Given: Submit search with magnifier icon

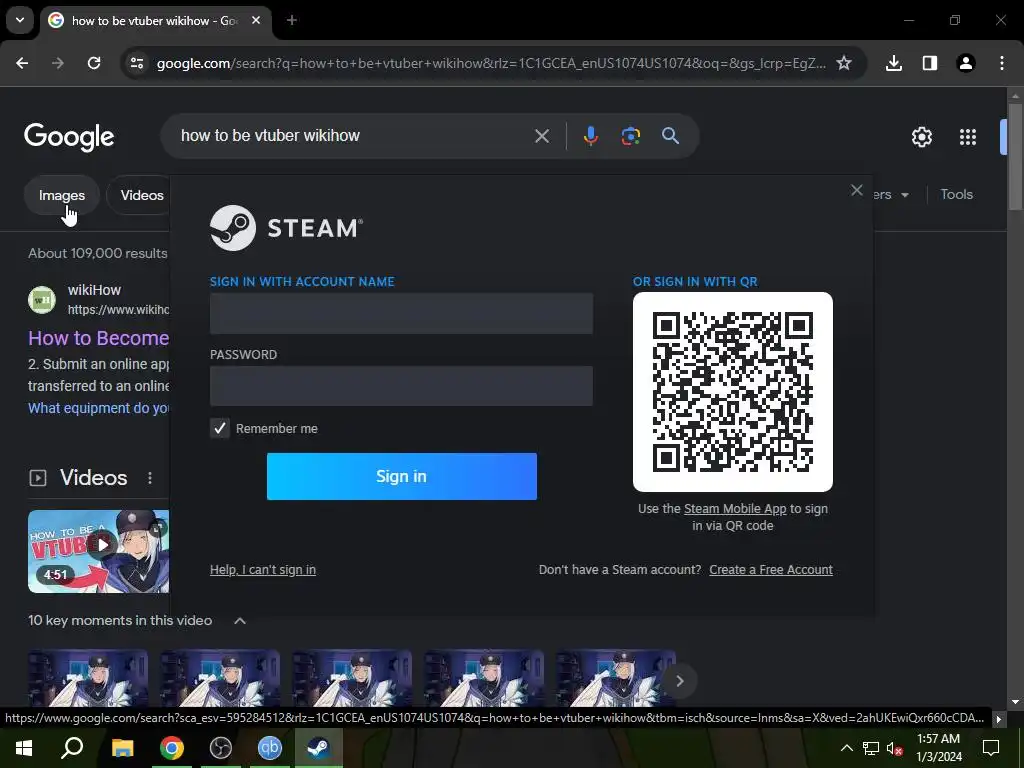Looking at the screenshot, I should 670,136.
